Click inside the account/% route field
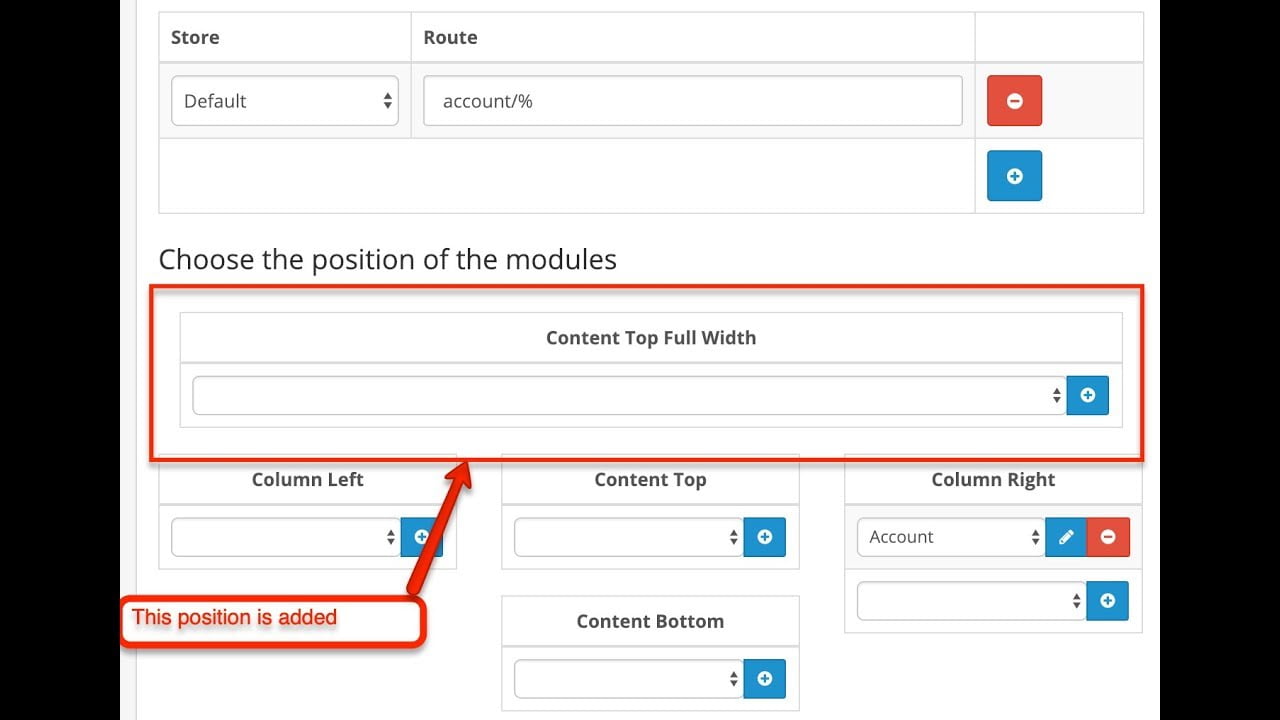The image size is (1280, 720). point(692,100)
